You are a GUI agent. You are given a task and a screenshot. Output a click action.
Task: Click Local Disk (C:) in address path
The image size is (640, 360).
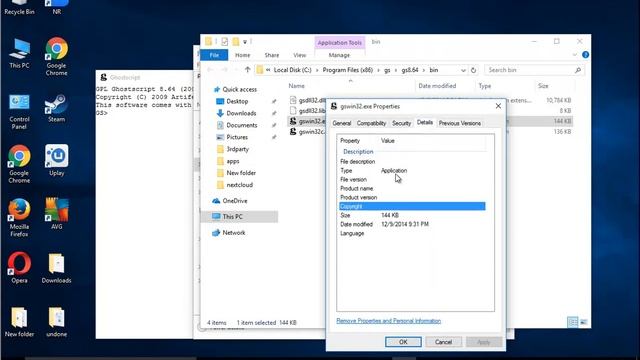292,70
